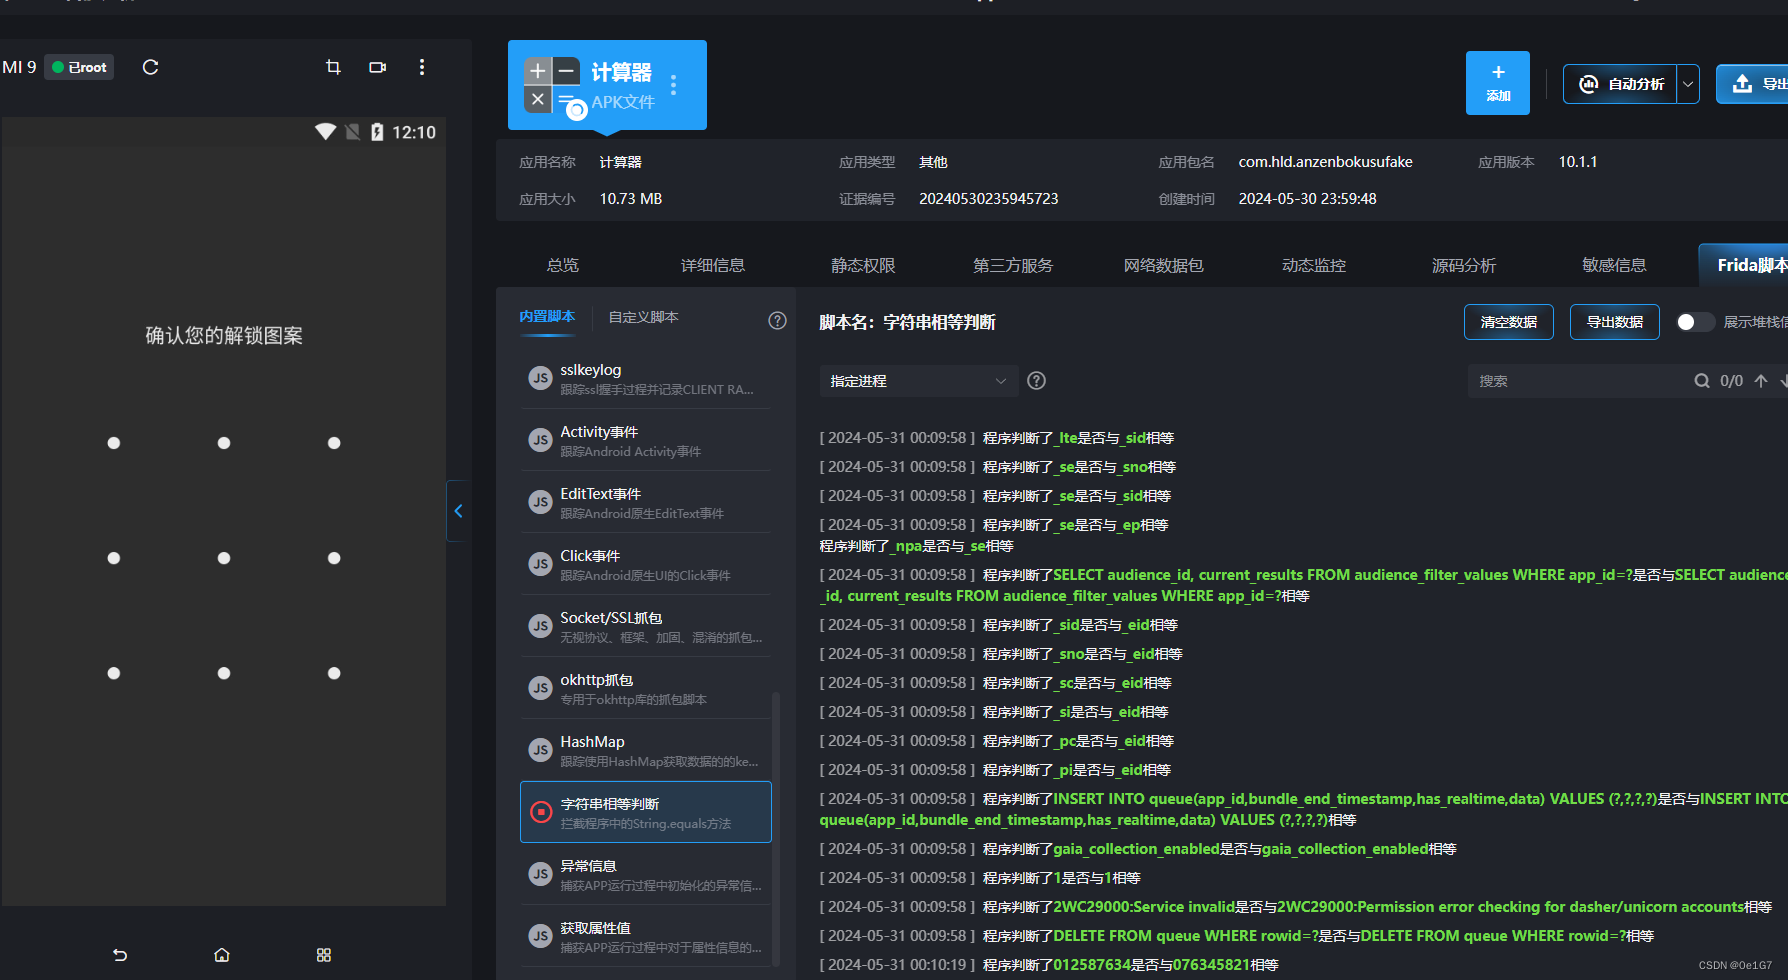
Task: Select the 内置脚本 sub-tab
Action: pyautogui.click(x=547, y=316)
